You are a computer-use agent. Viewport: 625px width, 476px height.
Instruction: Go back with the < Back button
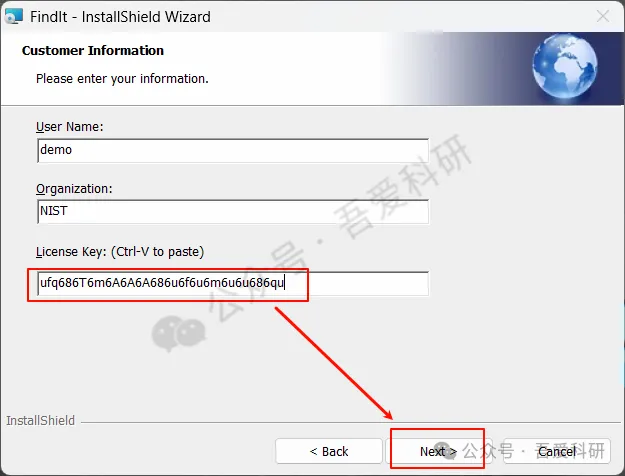pos(329,451)
